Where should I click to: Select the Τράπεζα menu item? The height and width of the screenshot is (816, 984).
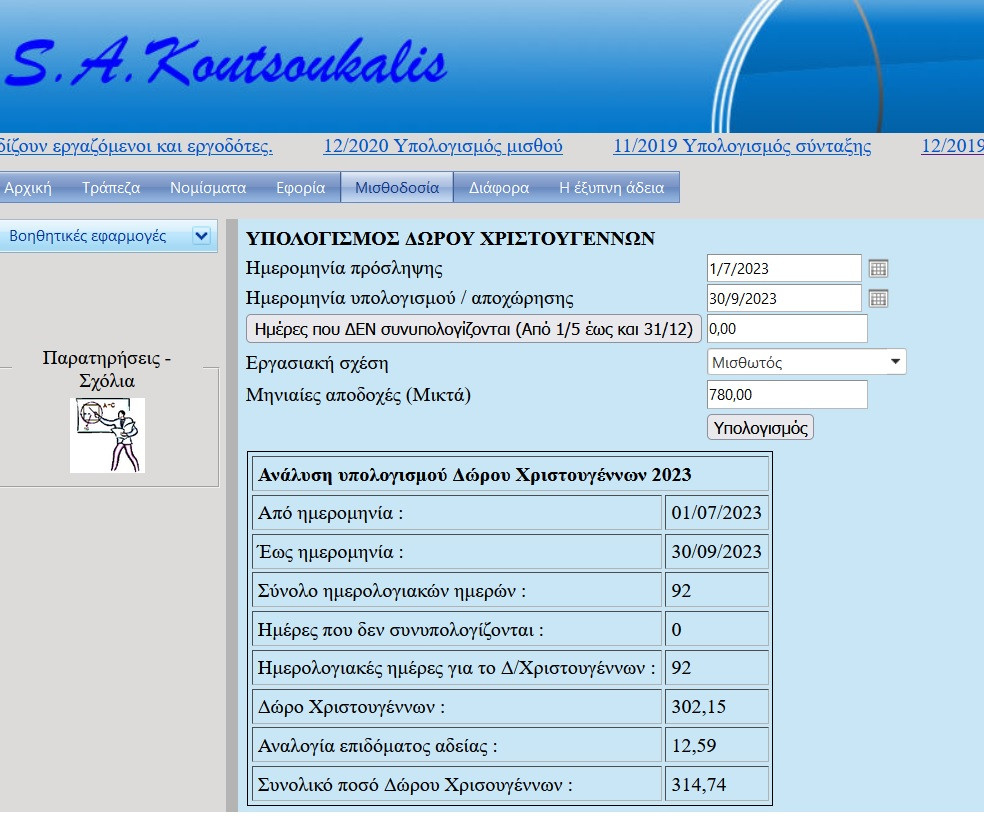pyautogui.click(x=110, y=187)
